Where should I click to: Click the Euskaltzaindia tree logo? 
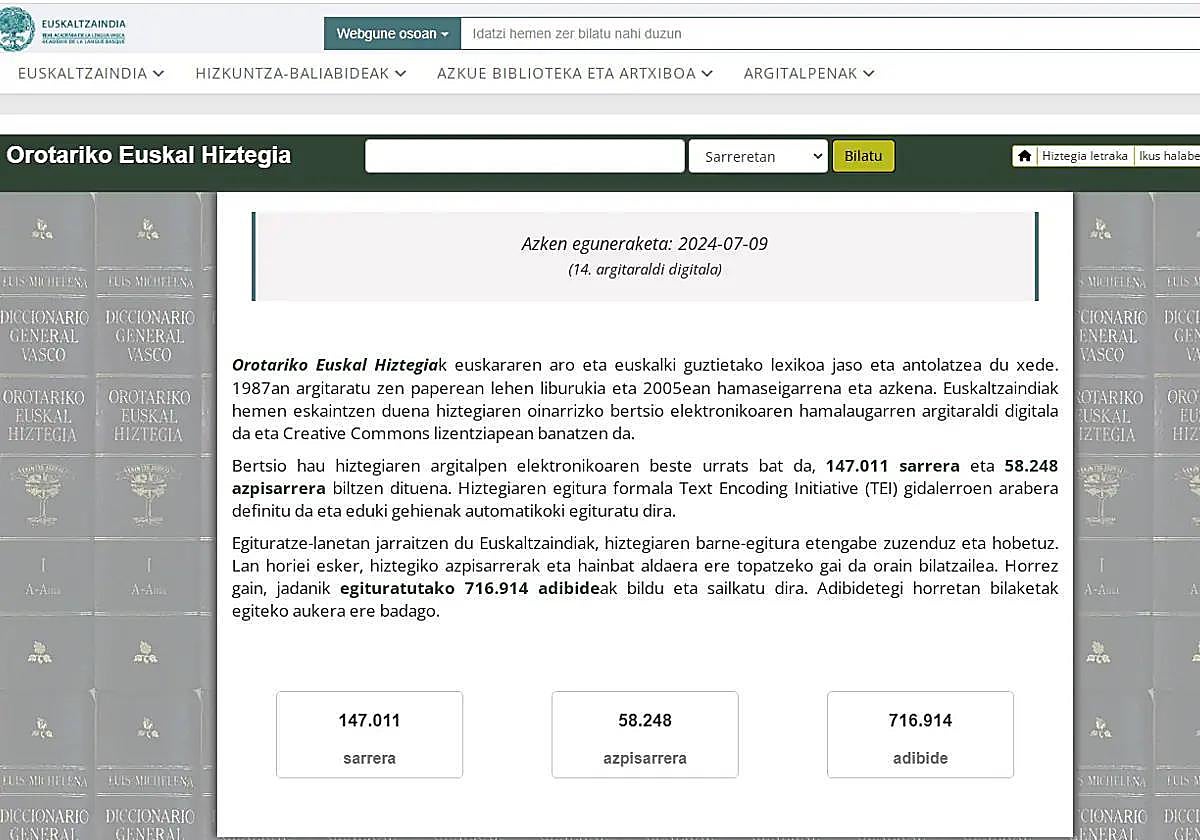pyautogui.click(x=17, y=30)
